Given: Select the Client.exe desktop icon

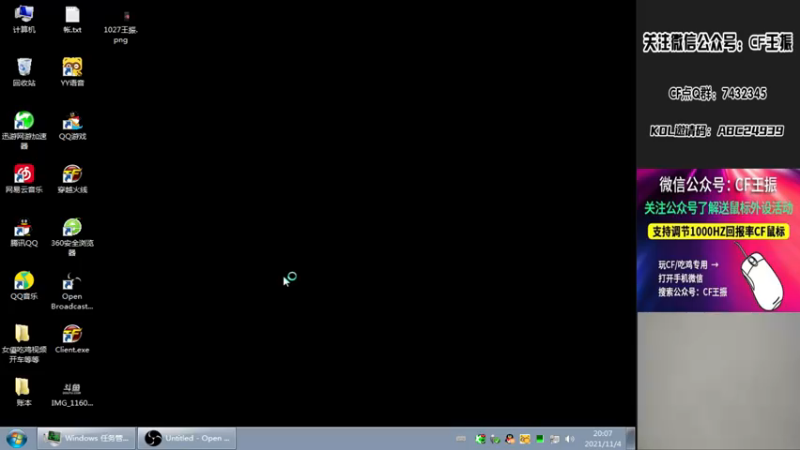Looking at the screenshot, I should [x=72, y=339].
